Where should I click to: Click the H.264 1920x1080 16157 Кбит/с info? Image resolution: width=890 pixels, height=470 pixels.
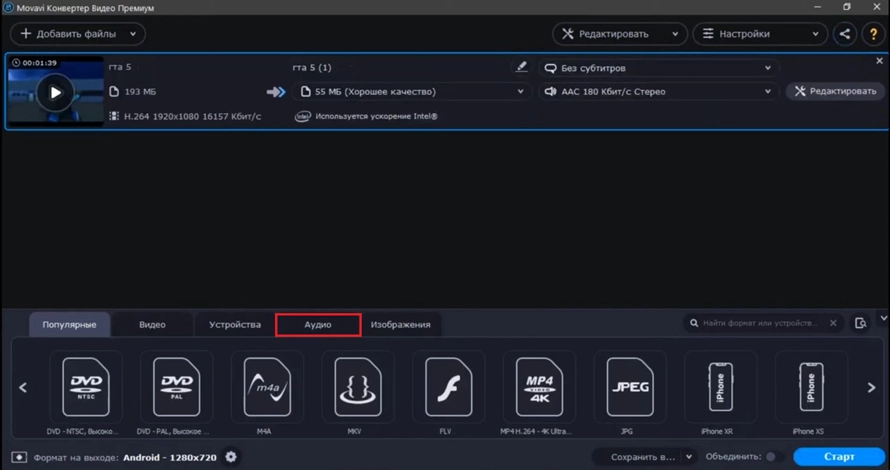pos(193,116)
